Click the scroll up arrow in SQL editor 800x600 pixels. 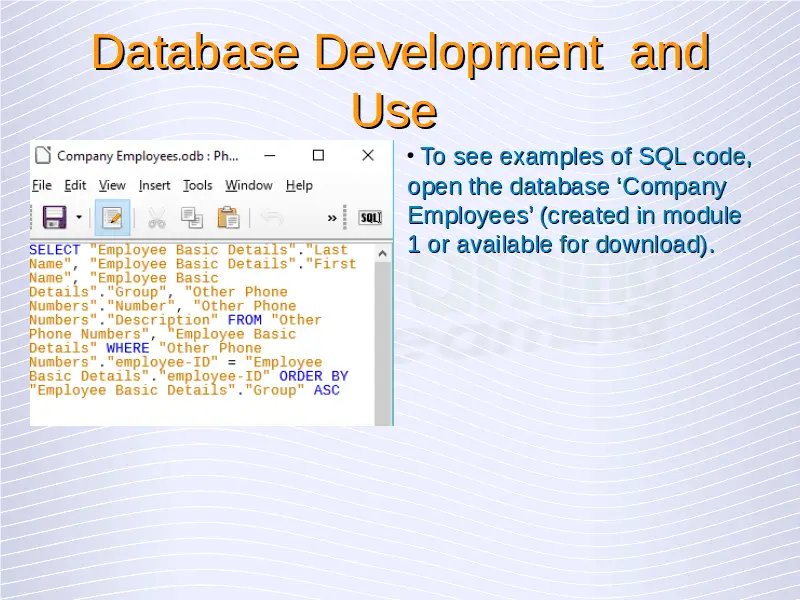click(x=383, y=254)
